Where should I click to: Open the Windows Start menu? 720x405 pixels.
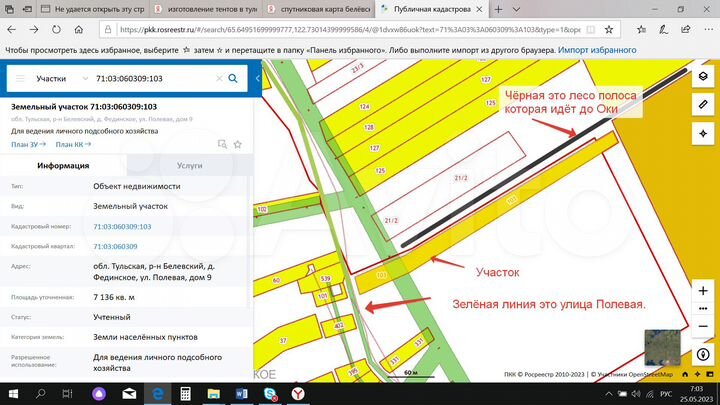click(12, 394)
